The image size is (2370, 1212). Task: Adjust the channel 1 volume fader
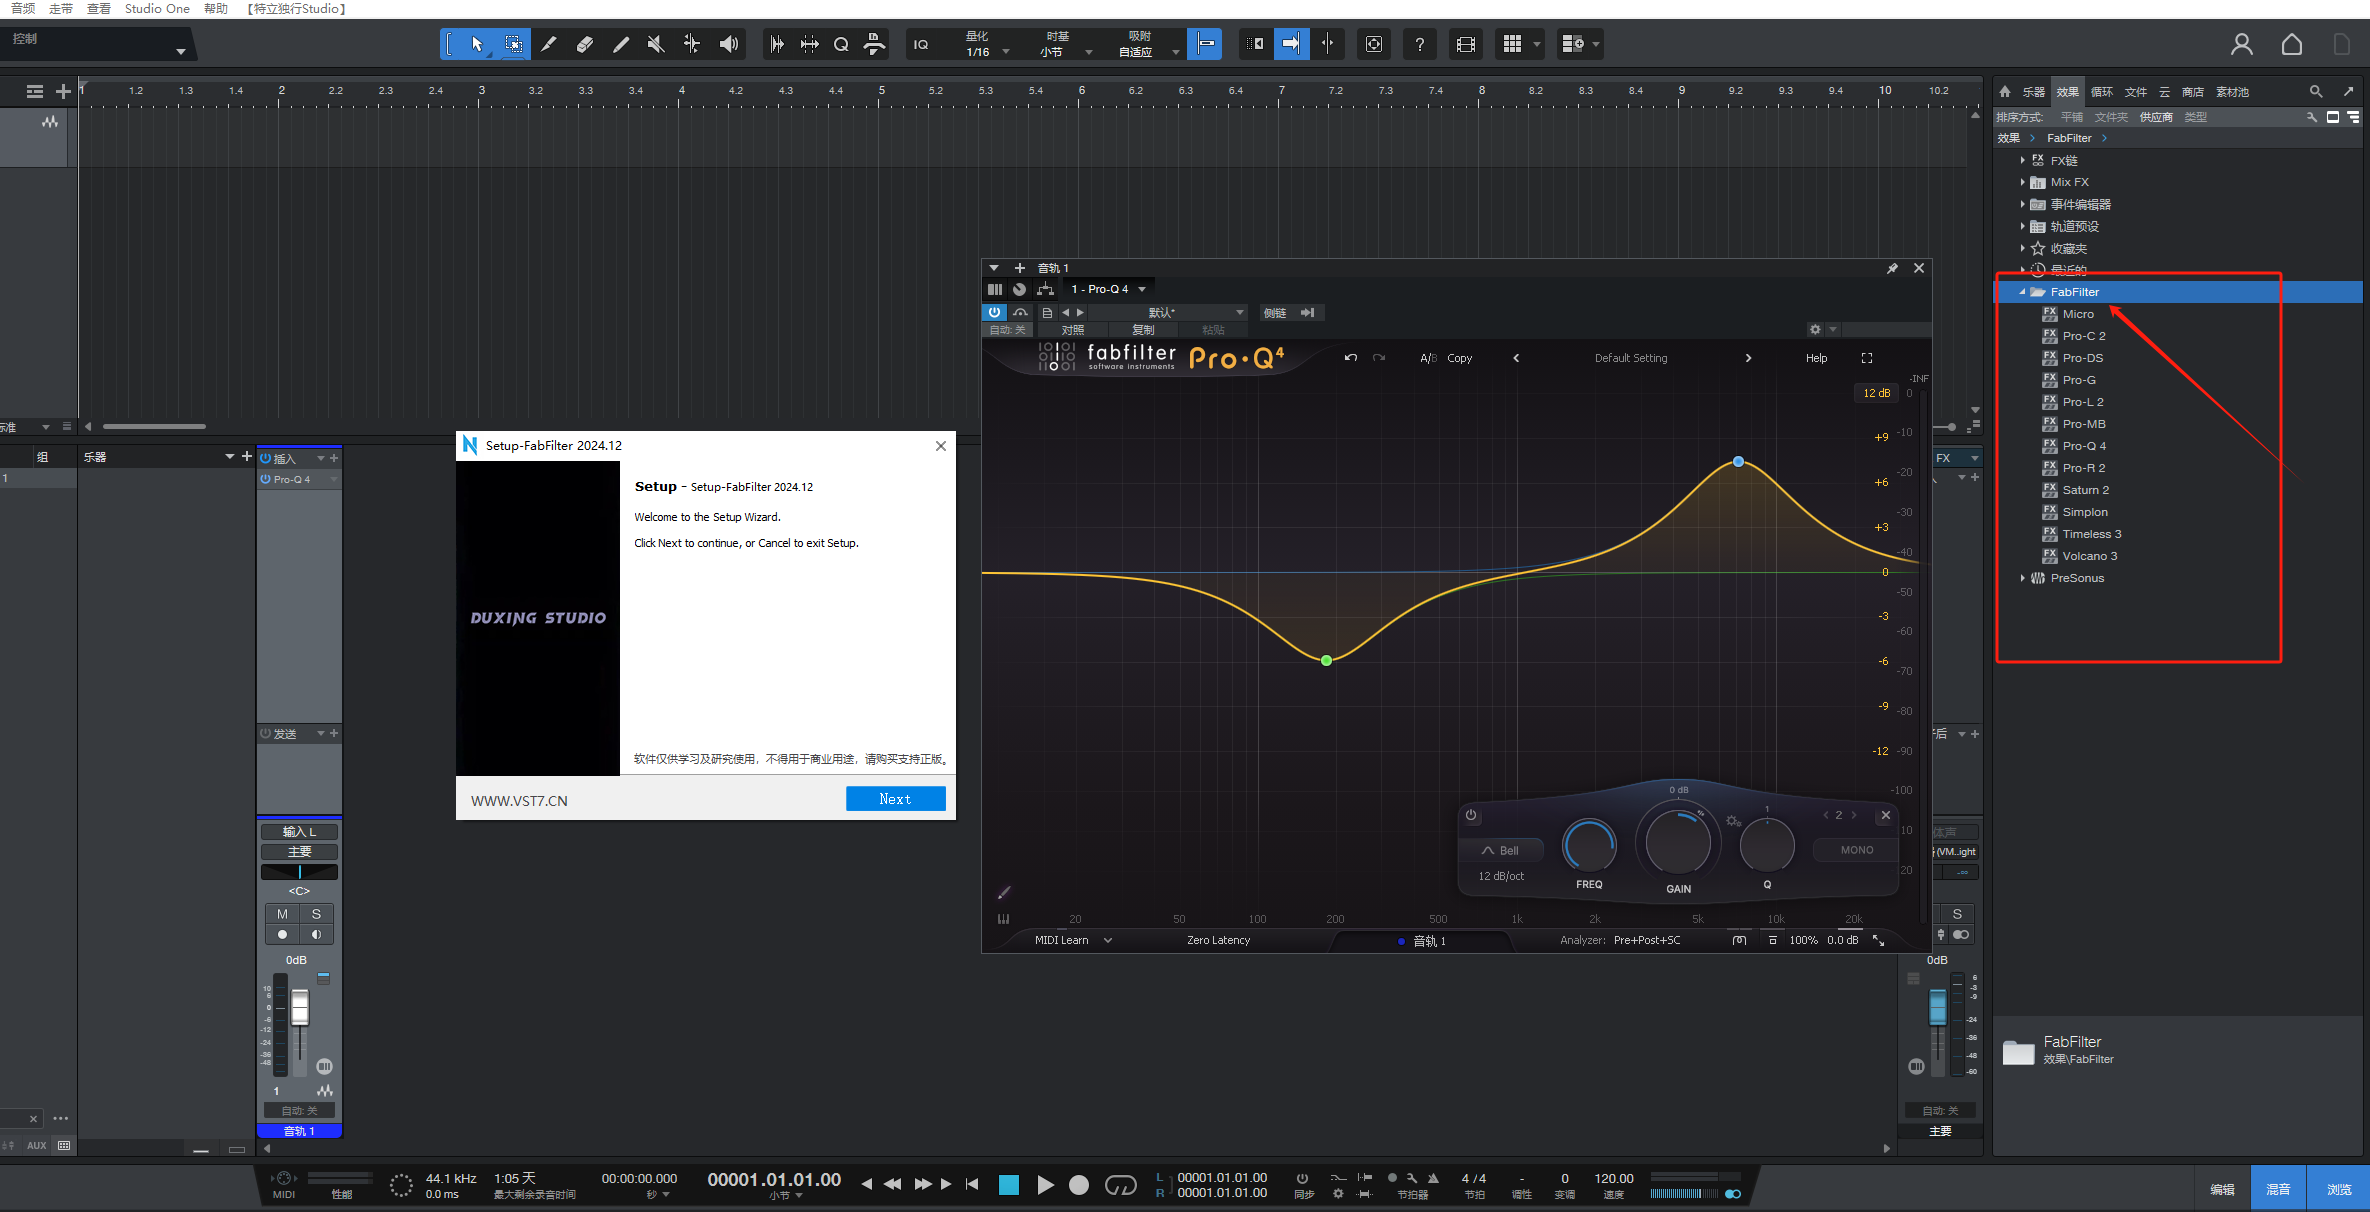coord(300,1007)
